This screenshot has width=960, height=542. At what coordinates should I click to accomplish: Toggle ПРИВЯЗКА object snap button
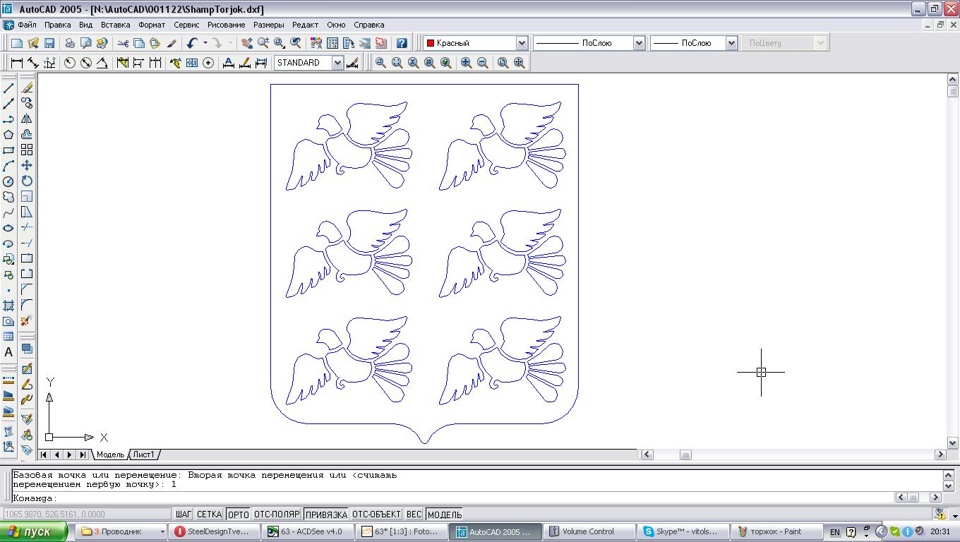pyautogui.click(x=325, y=514)
